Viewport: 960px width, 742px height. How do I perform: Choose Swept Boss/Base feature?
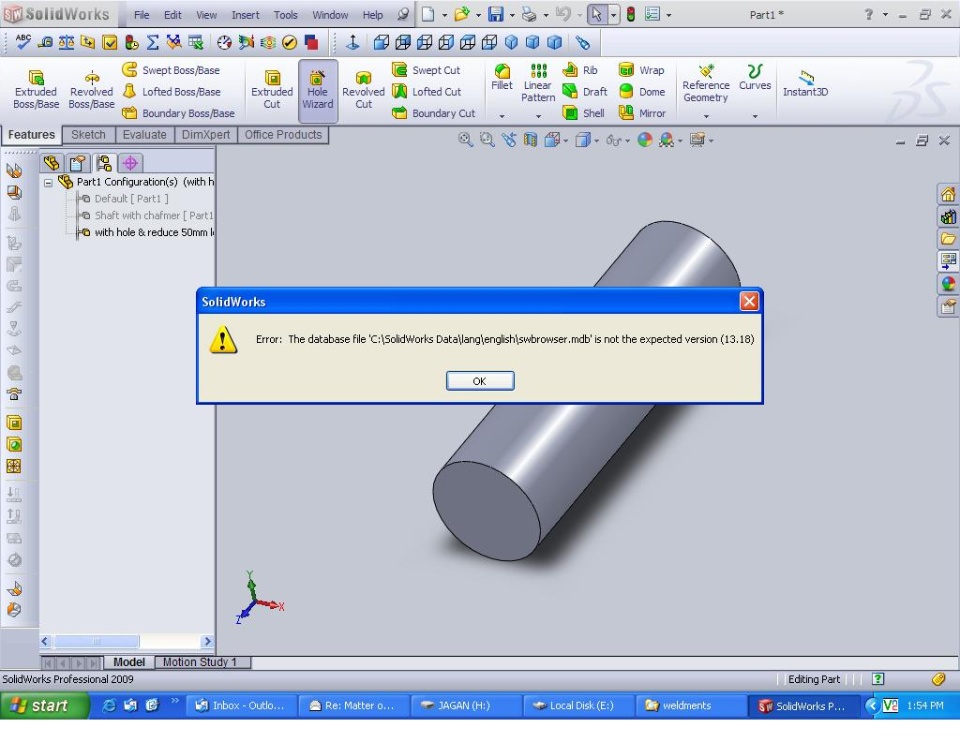pyautogui.click(x=171, y=70)
